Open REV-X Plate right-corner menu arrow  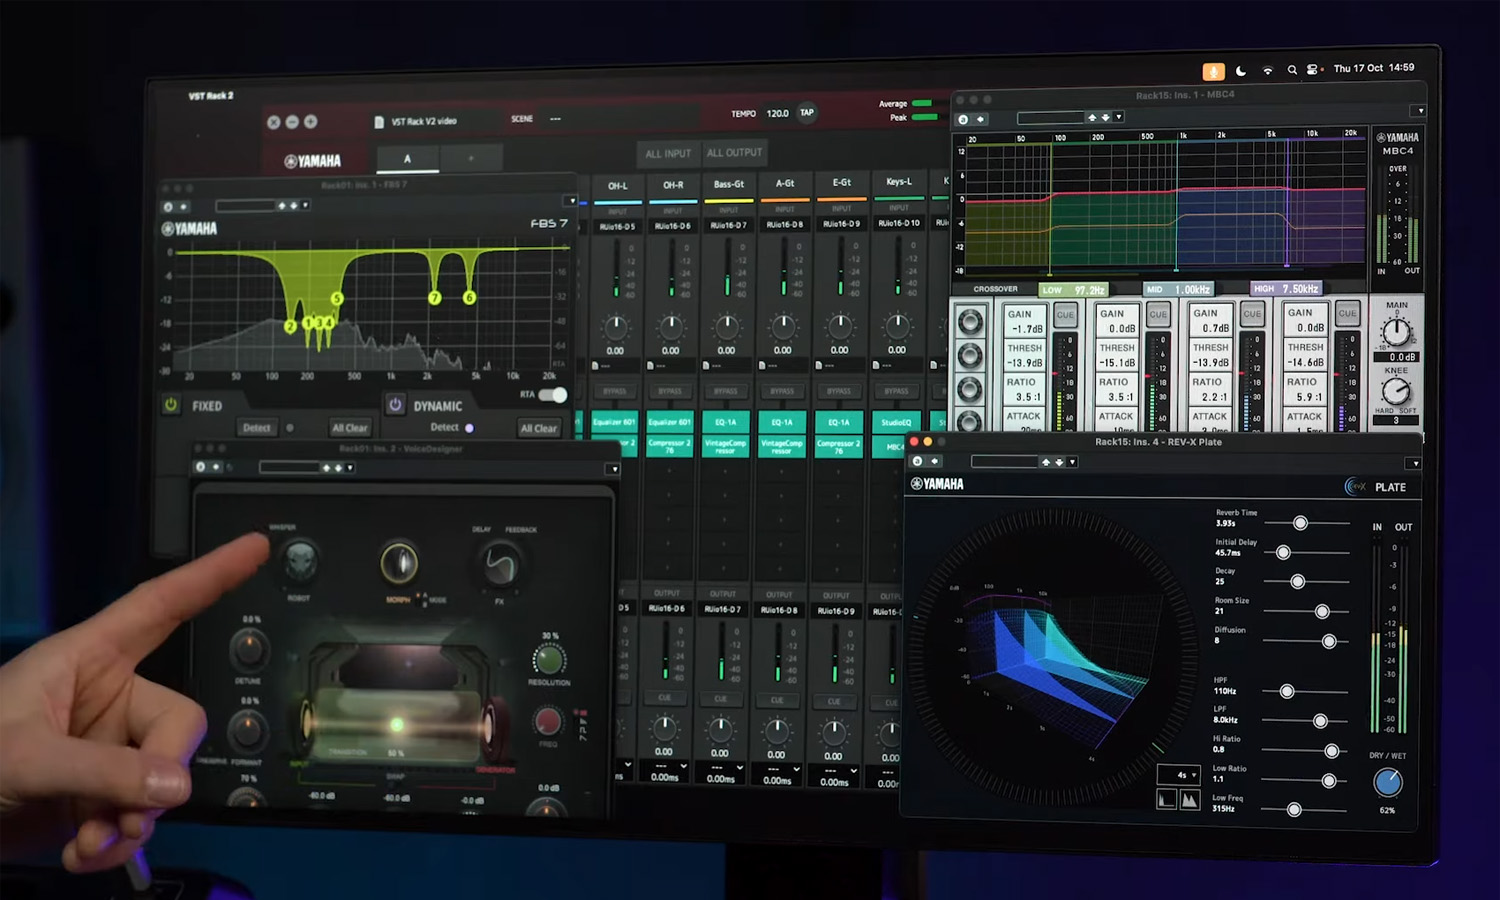[1413, 463]
